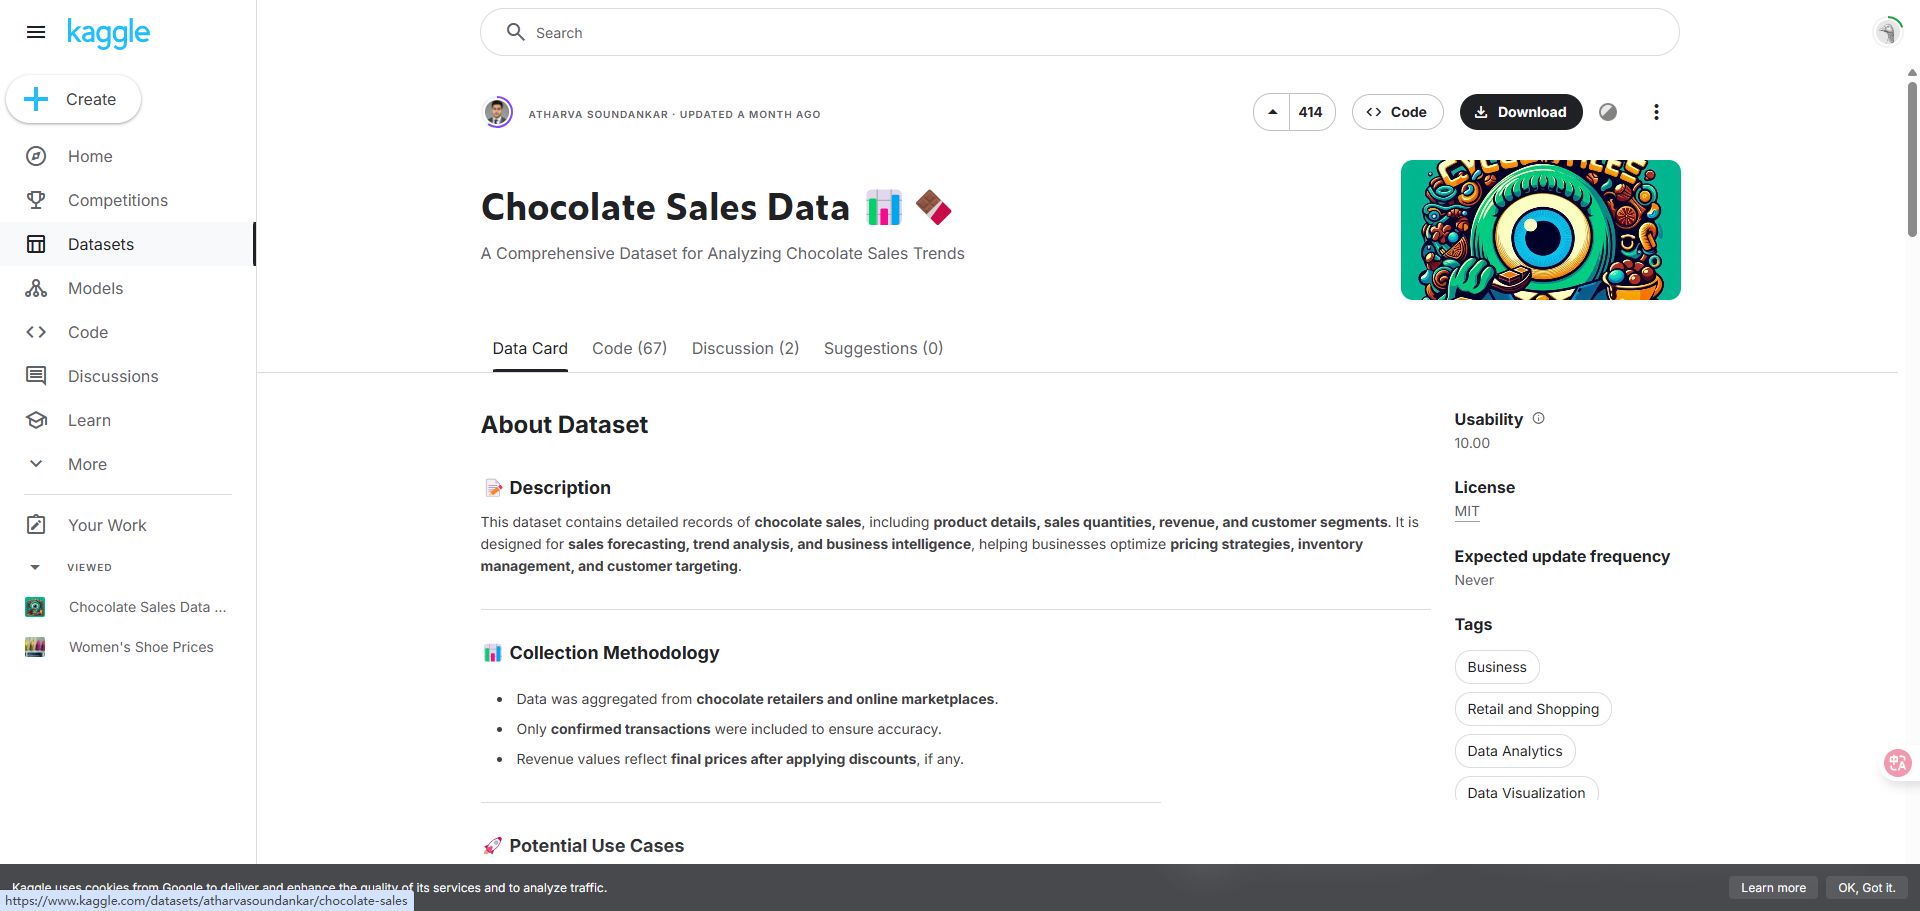
Task: Open the author's profile picture
Action: click(498, 112)
